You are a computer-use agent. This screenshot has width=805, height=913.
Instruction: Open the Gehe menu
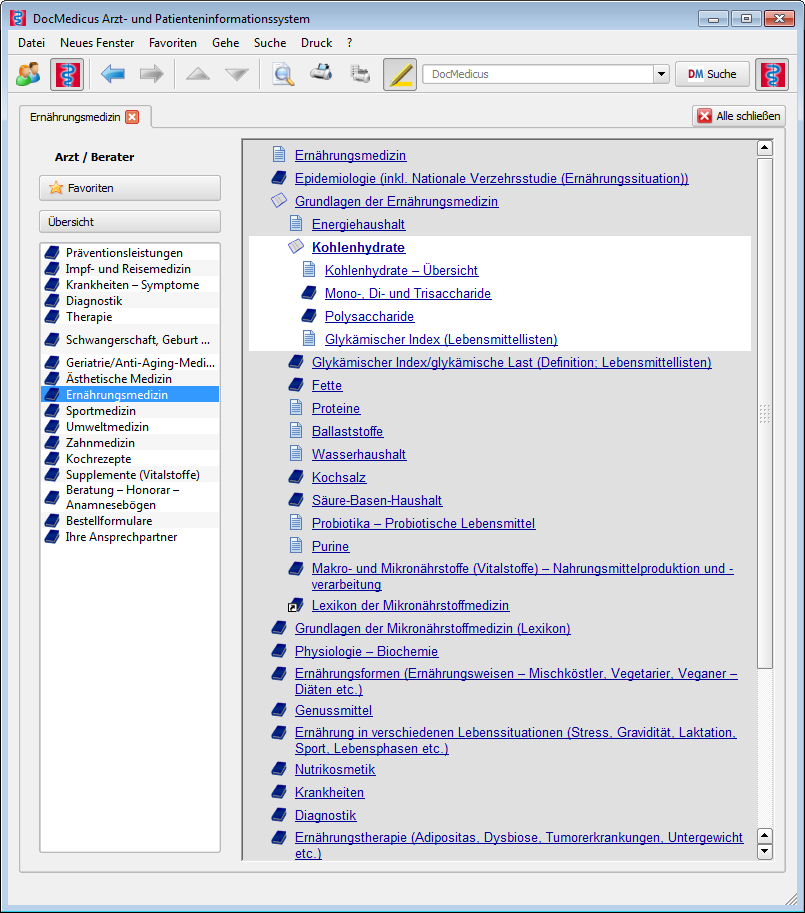click(x=226, y=43)
